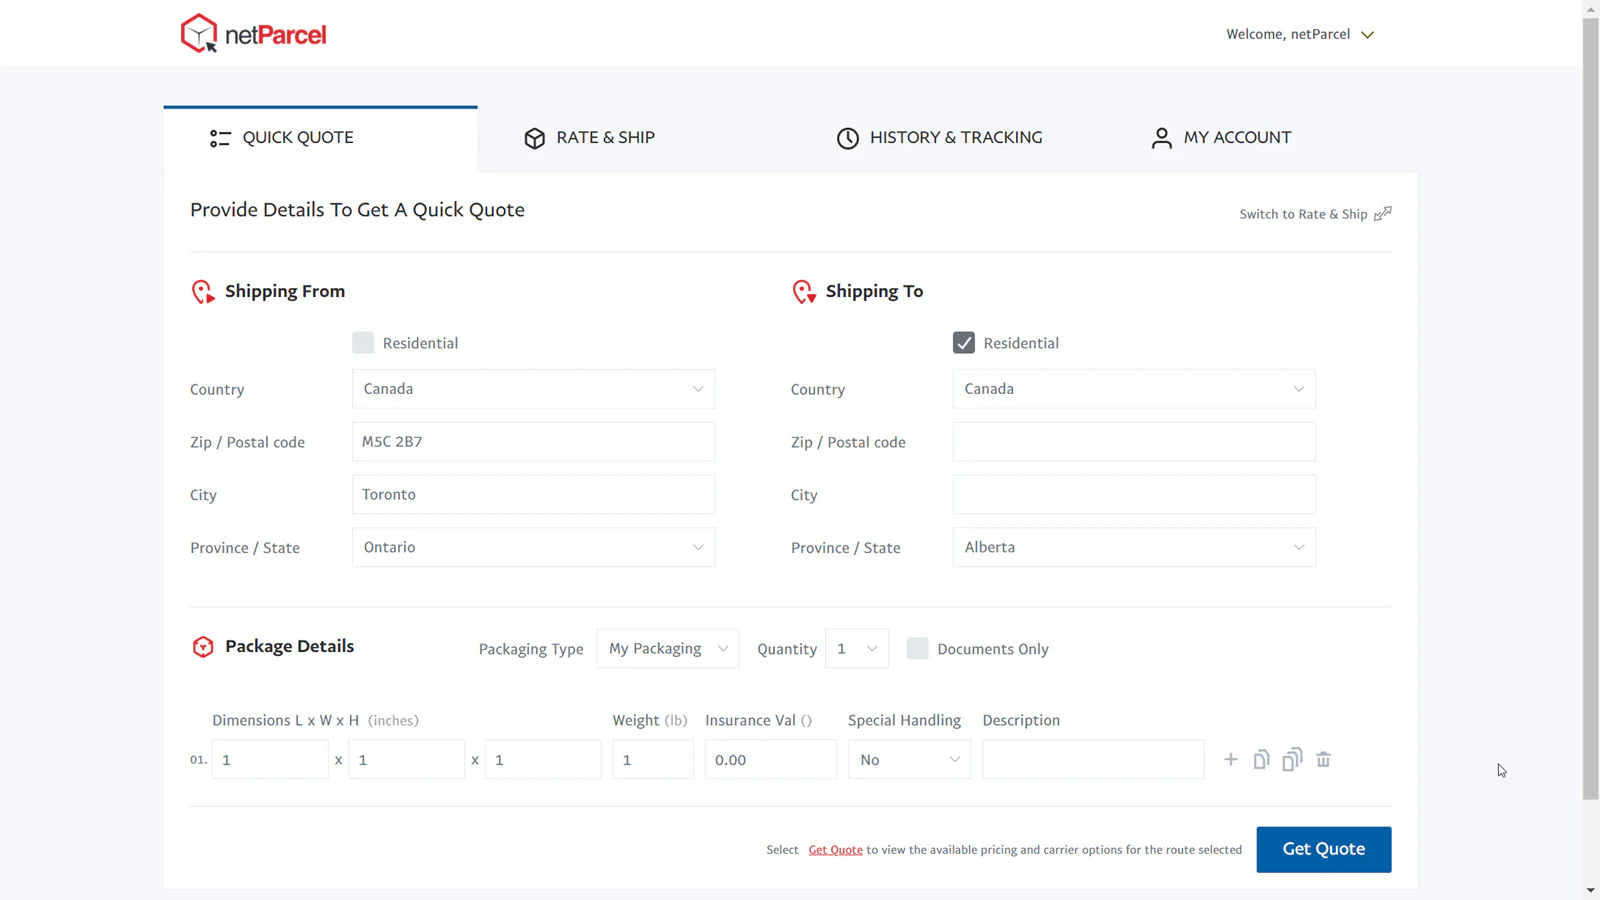Click the copy-all packages icon
Screen dimensions: 1600x900
coord(1292,759)
